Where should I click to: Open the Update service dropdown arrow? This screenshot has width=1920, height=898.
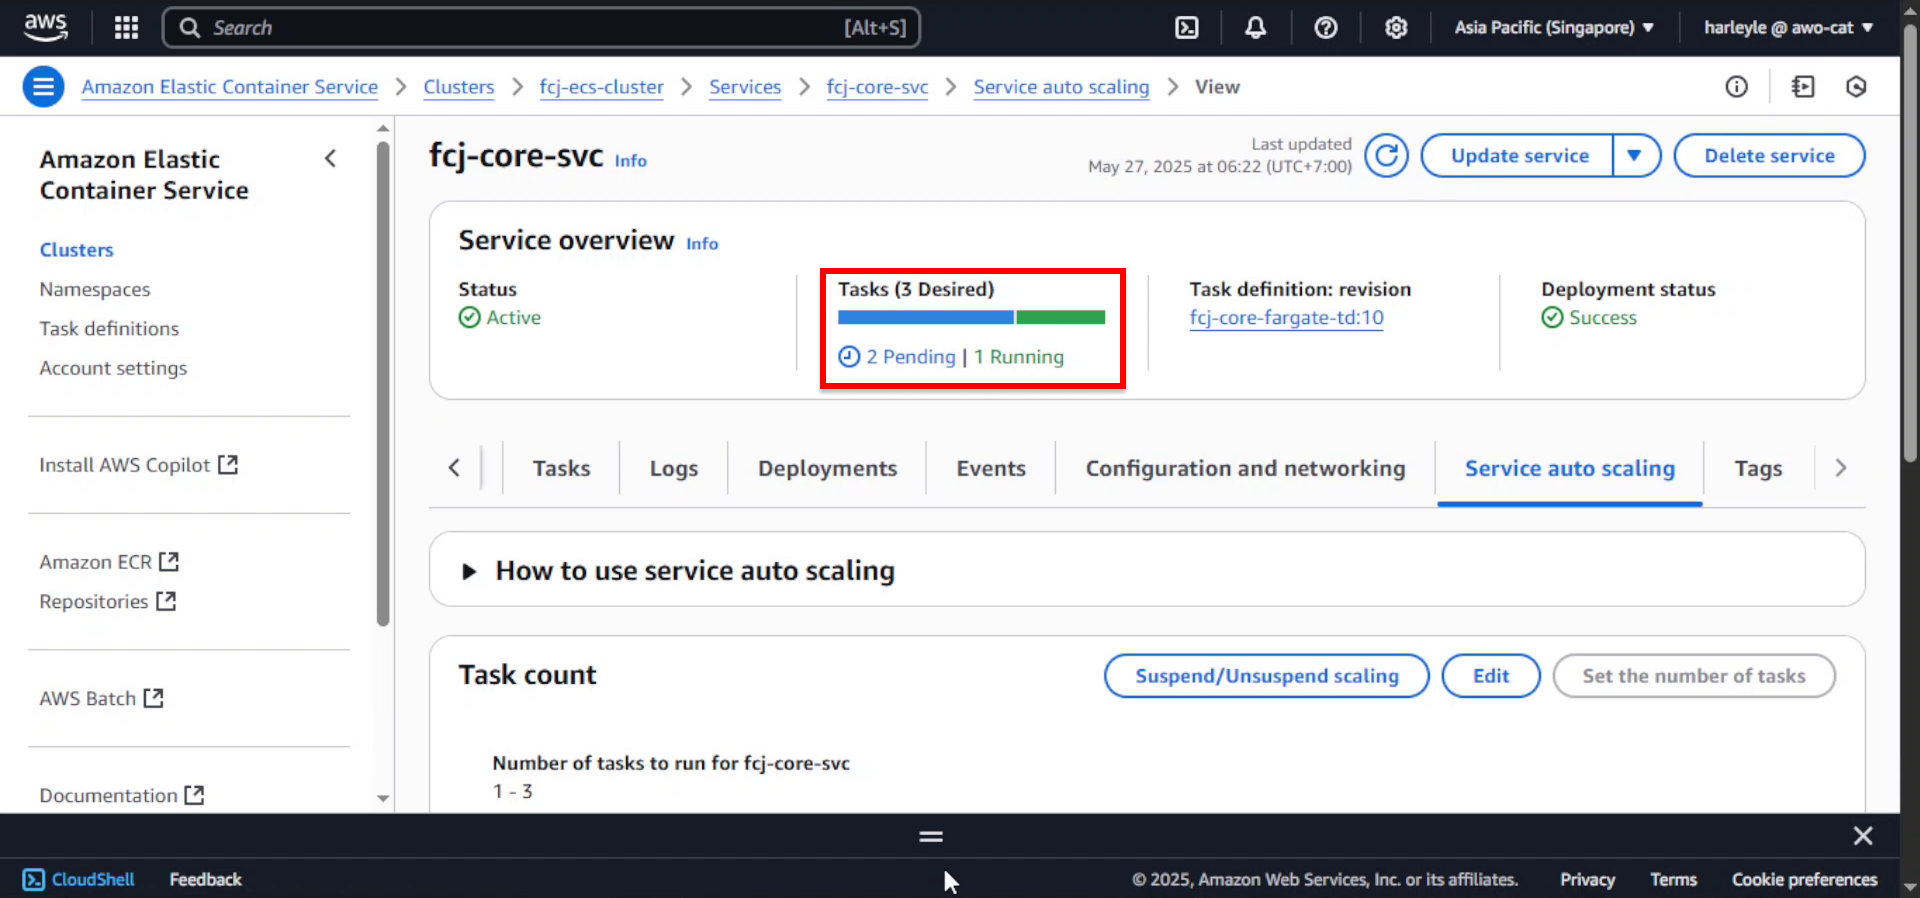tap(1635, 155)
